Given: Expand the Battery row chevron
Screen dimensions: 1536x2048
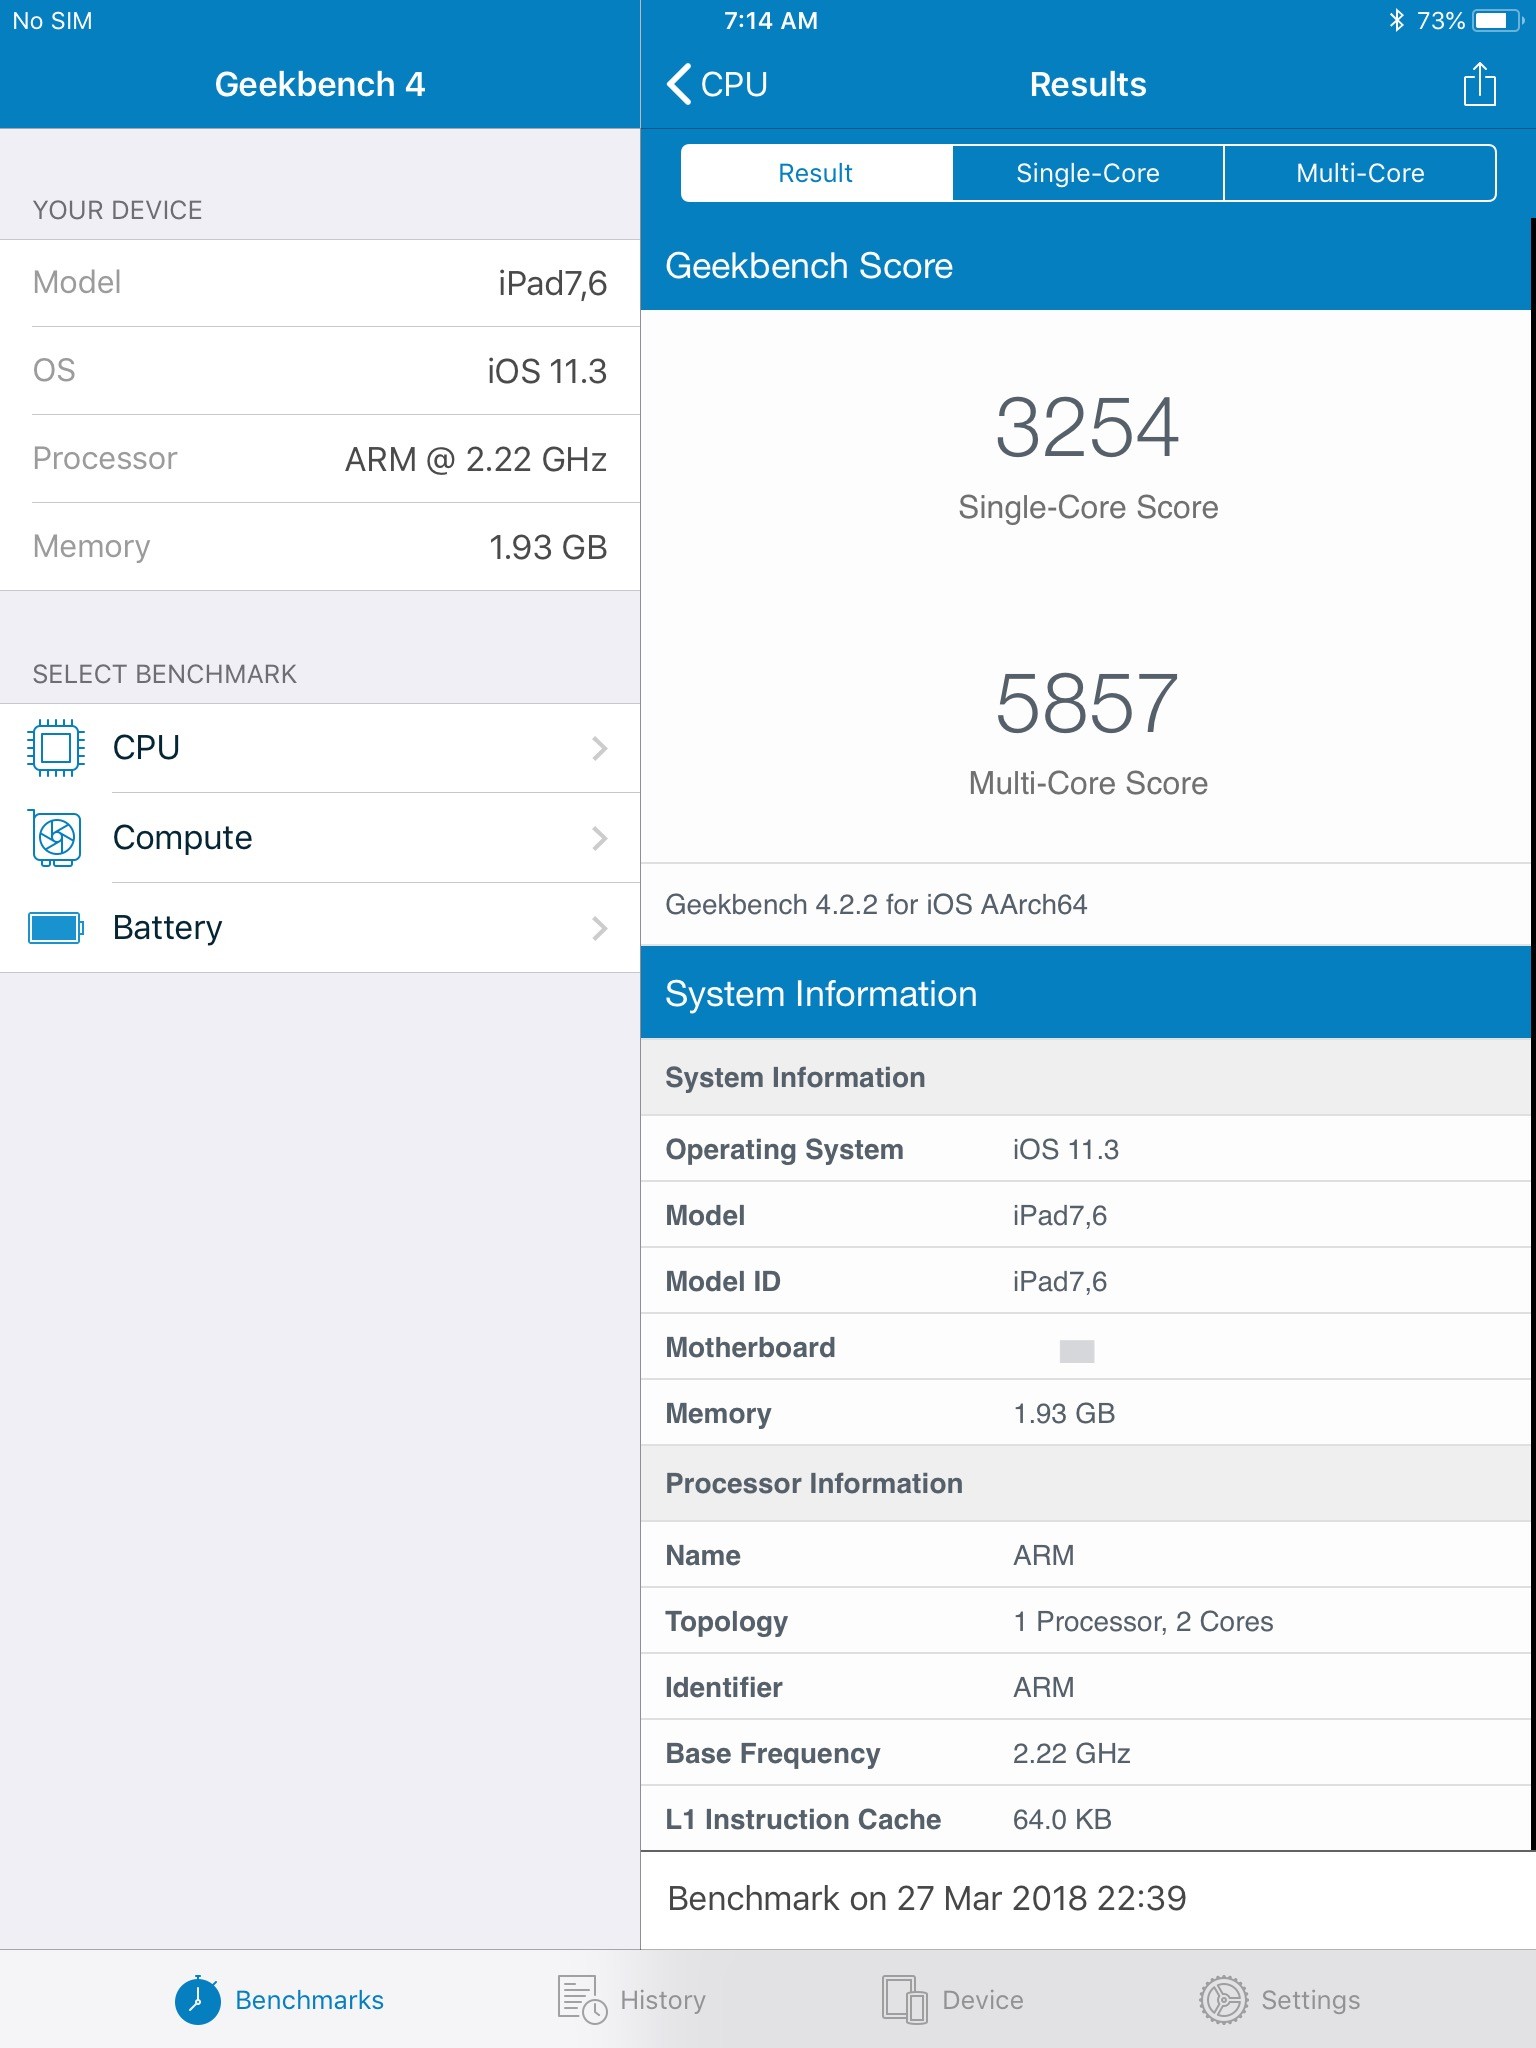Looking at the screenshot, I should coord(599,928).
